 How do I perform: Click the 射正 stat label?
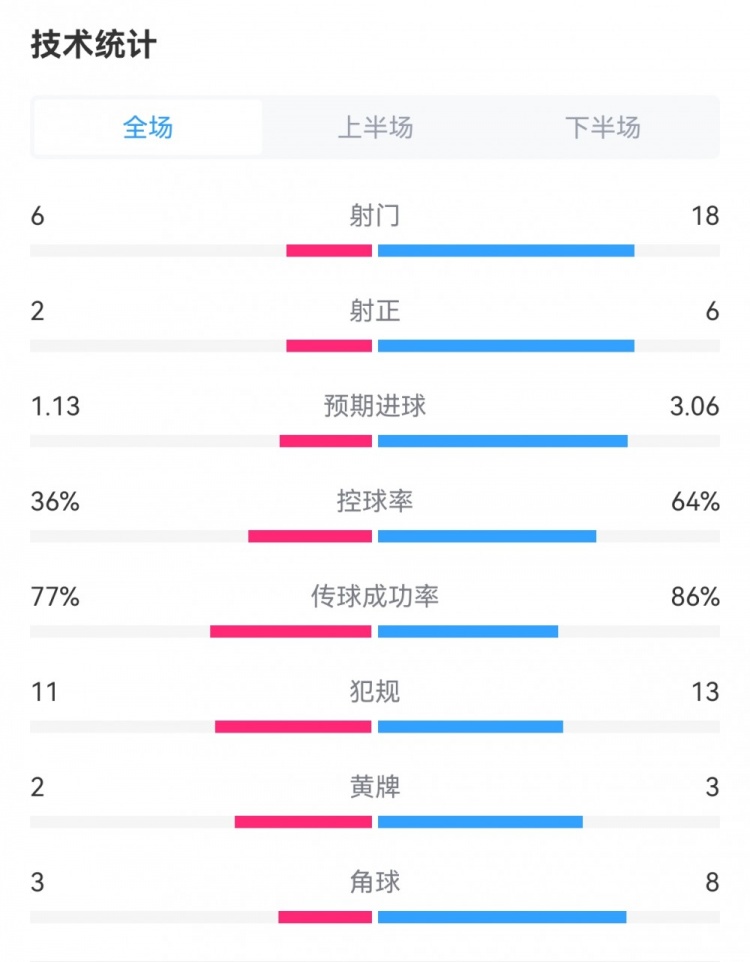point(375,311)
